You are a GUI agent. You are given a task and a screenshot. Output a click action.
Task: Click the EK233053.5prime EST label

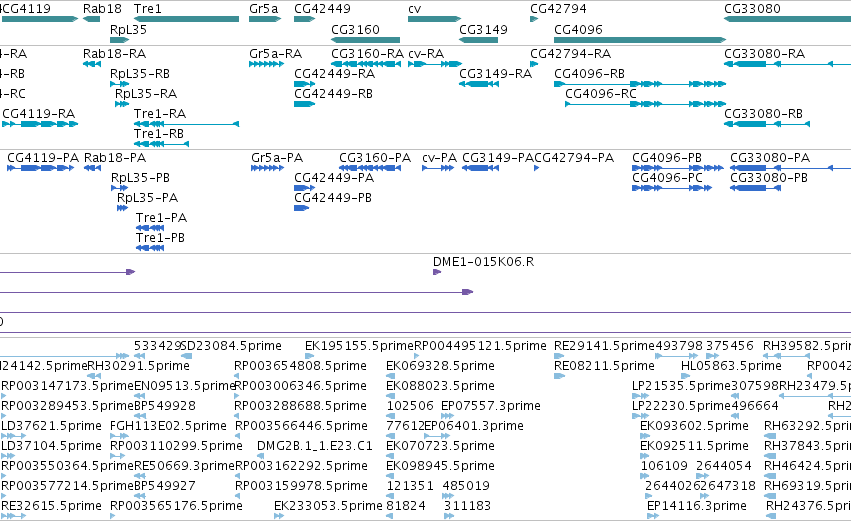(x=328, y=506)
